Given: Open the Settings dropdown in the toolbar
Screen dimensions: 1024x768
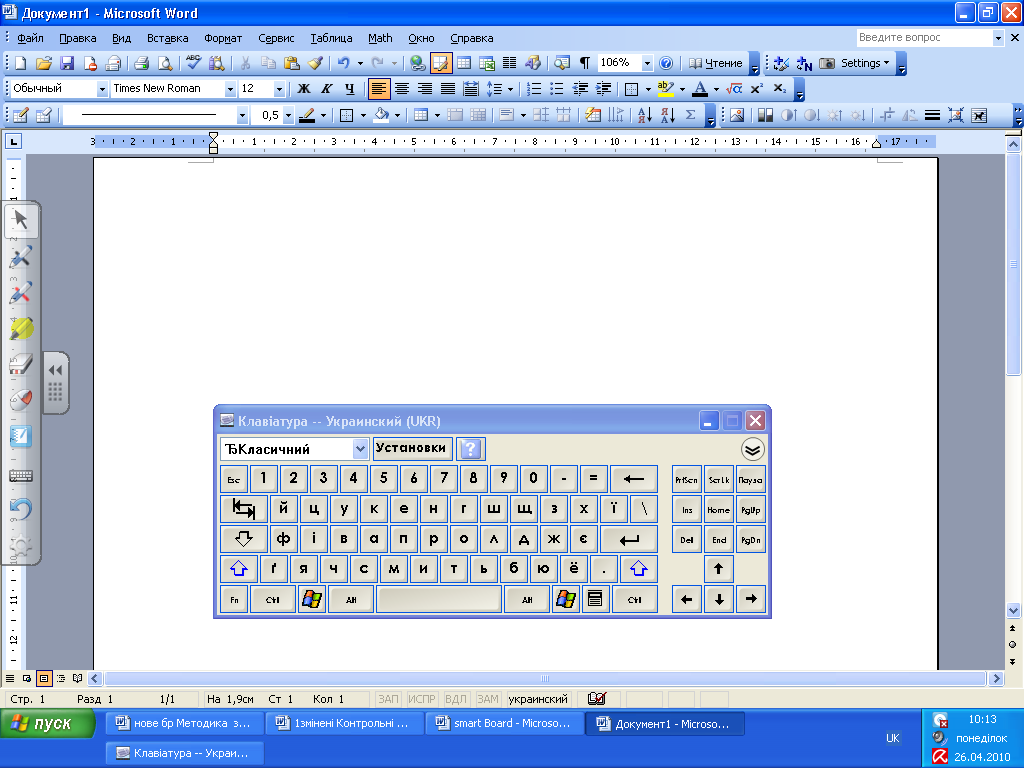Looking at the screenshot, I should 865,63.
